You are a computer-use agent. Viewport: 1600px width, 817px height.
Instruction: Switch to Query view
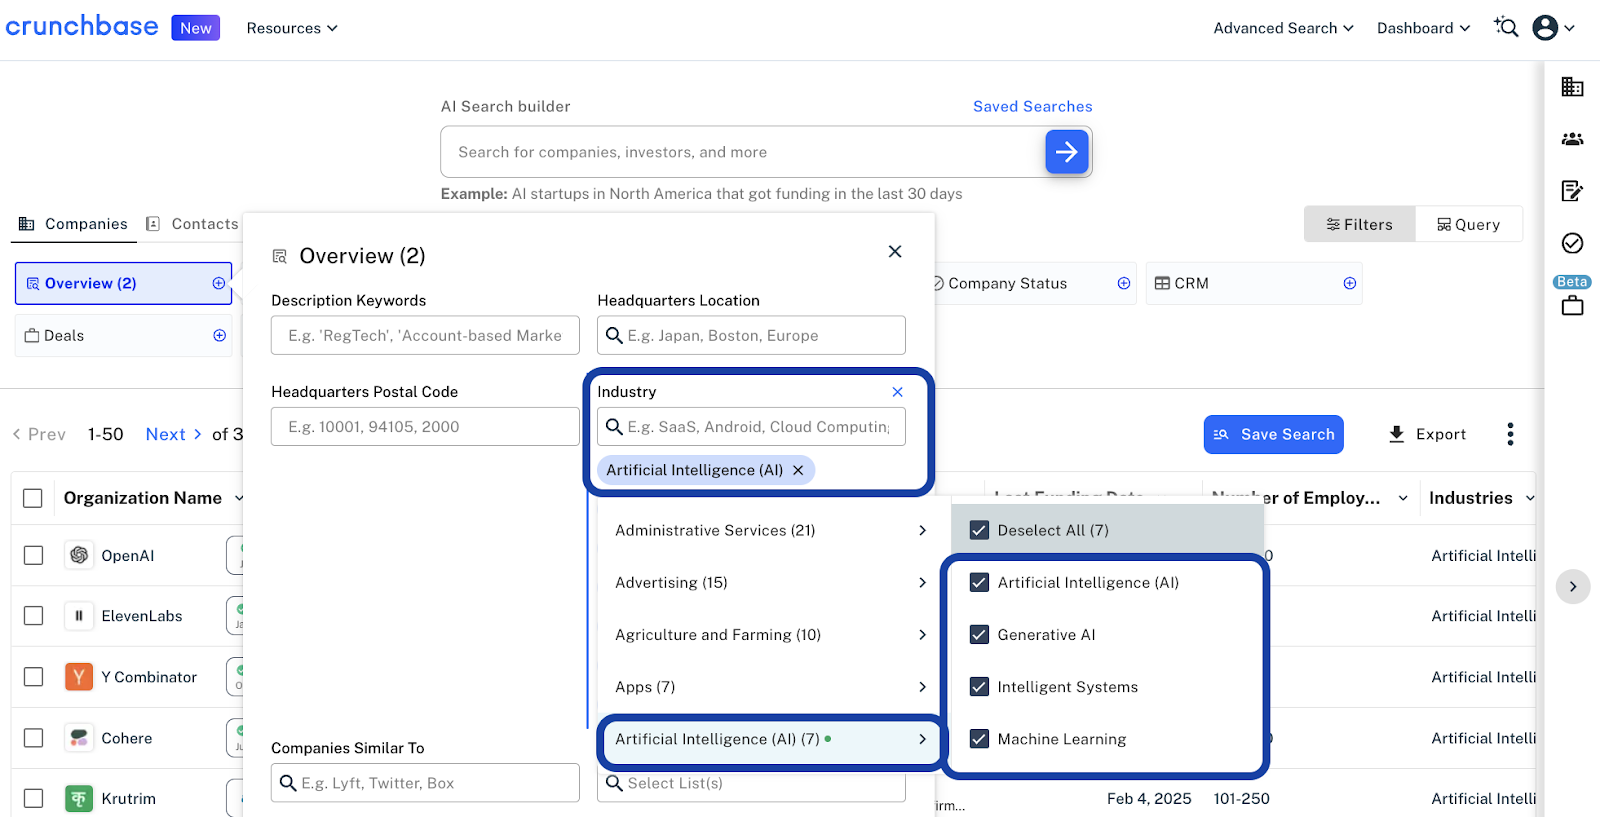click(1469, 224)
